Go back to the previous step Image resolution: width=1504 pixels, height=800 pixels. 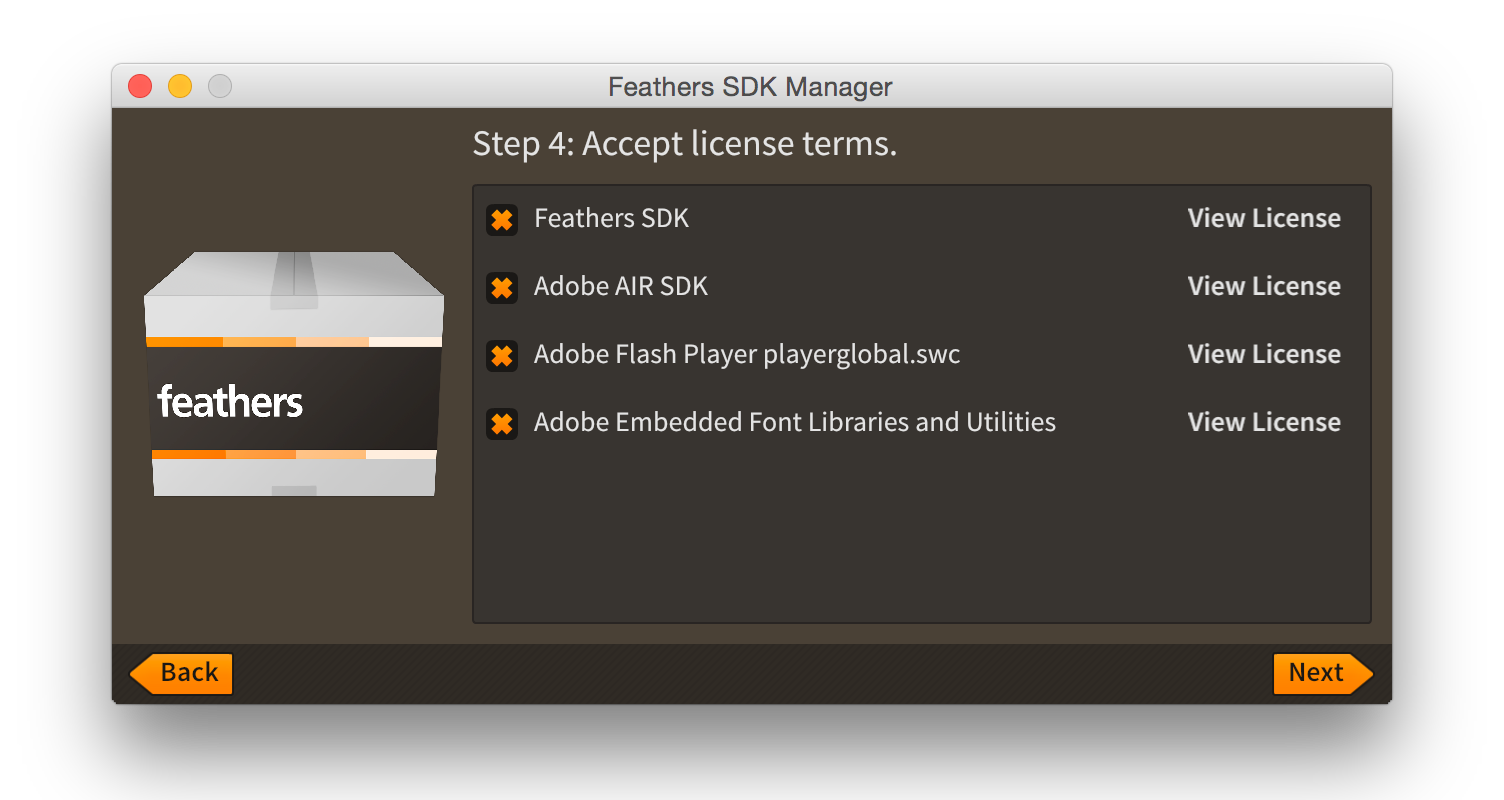tap(181, 673)
